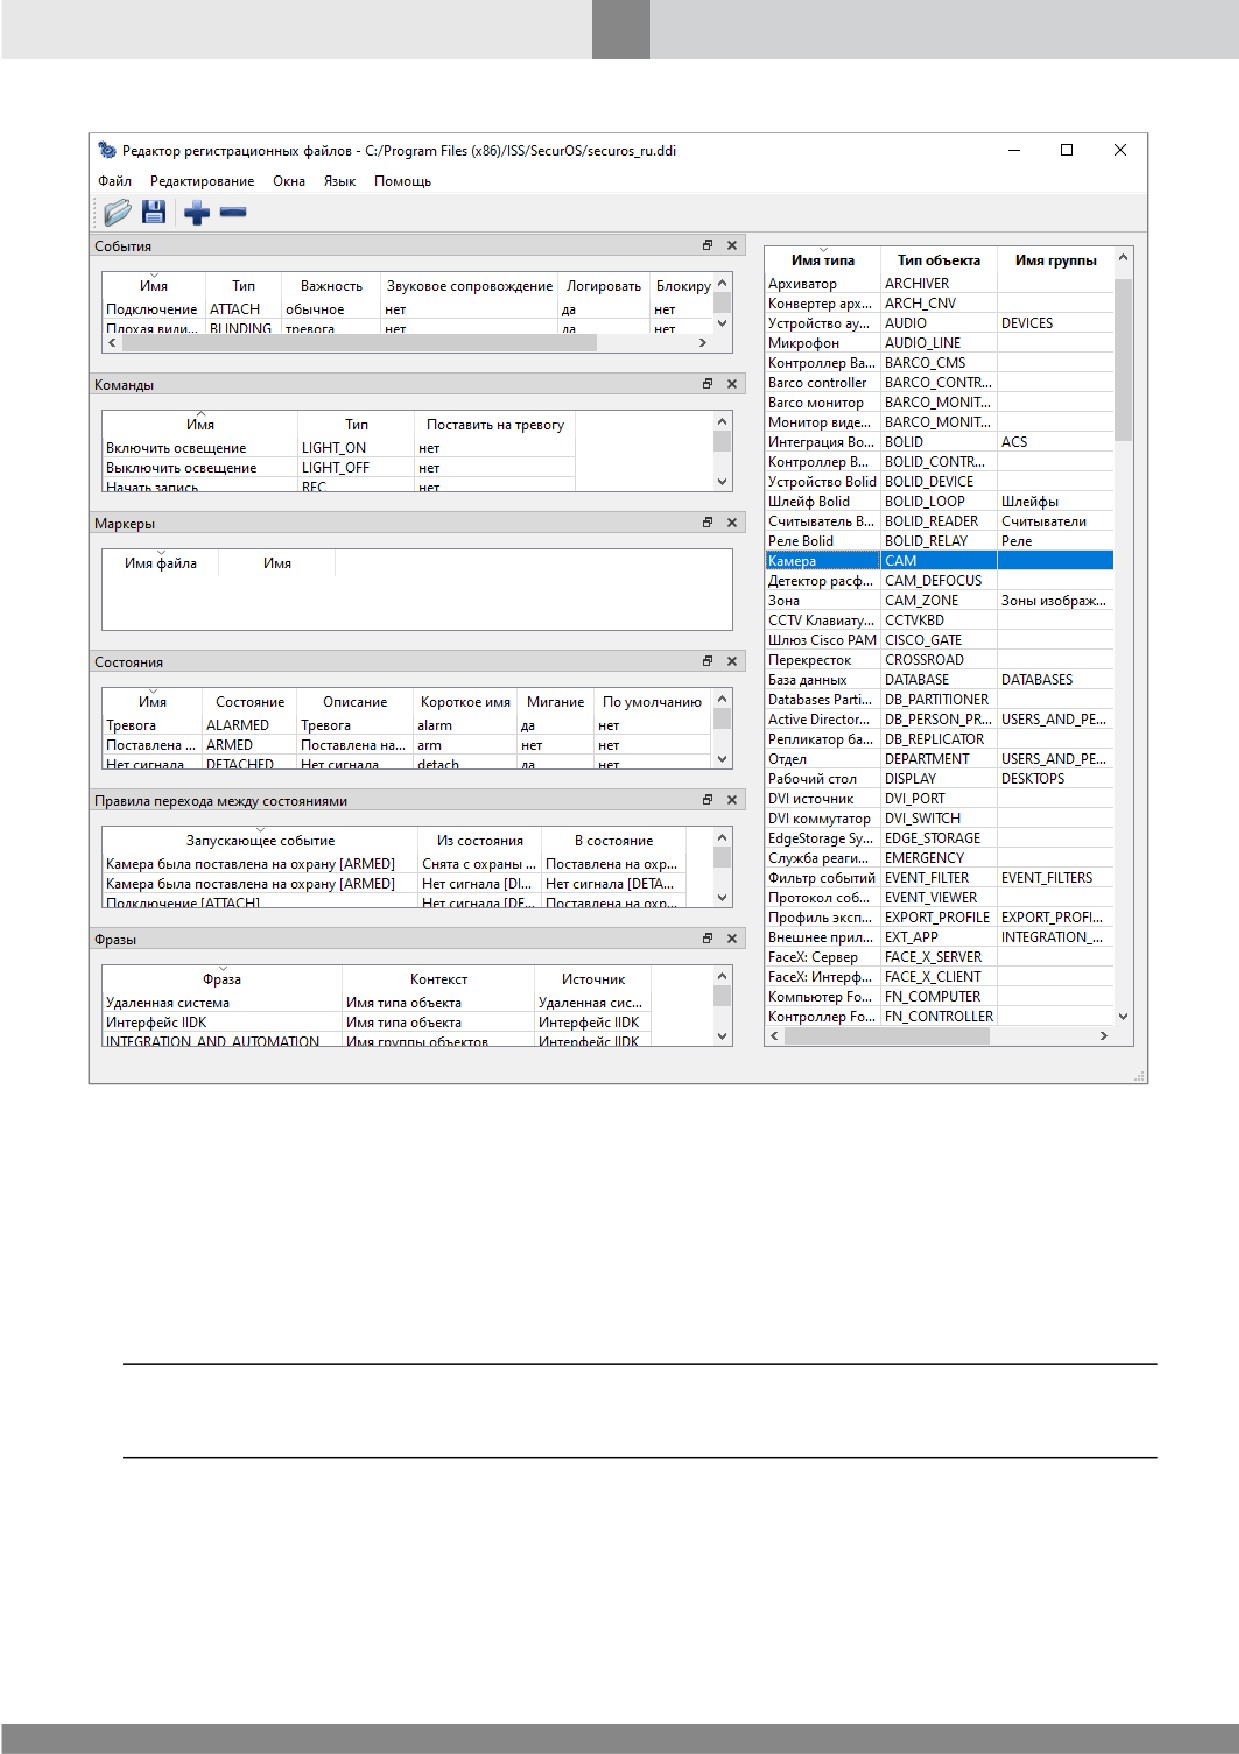Sort by Имя группы column header

(1056, 260)
